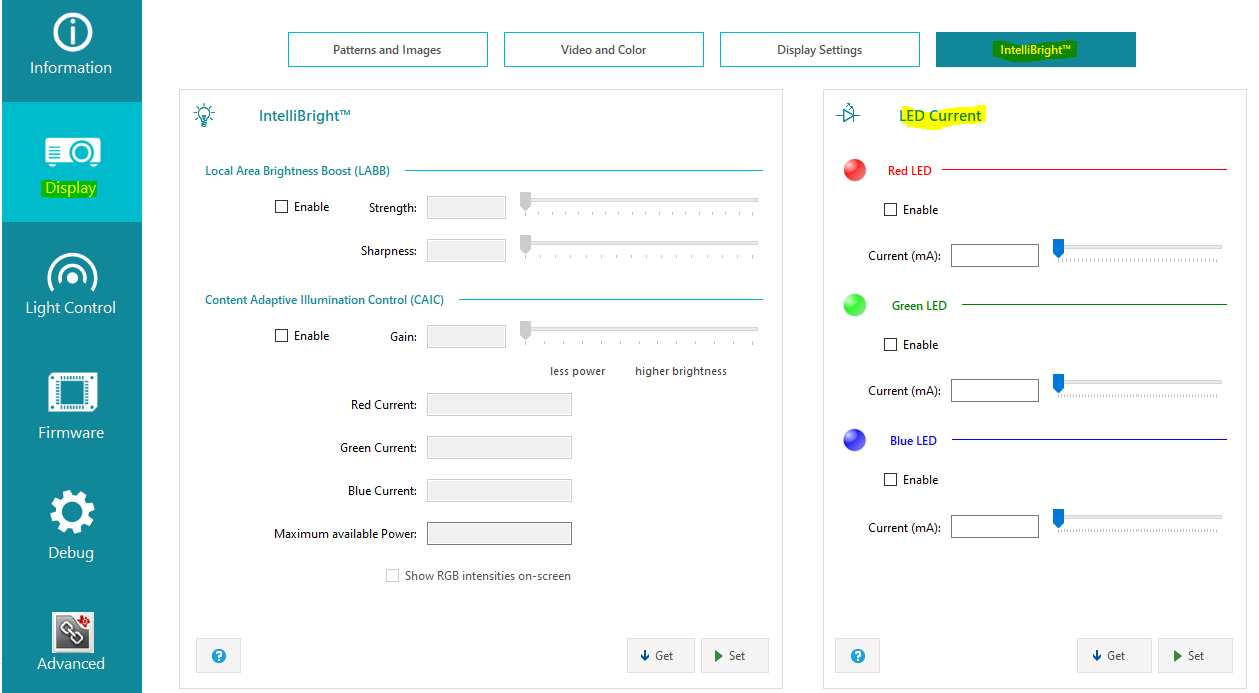
Task: Click the green LED indicator ball
Action: tap(854, 305)
